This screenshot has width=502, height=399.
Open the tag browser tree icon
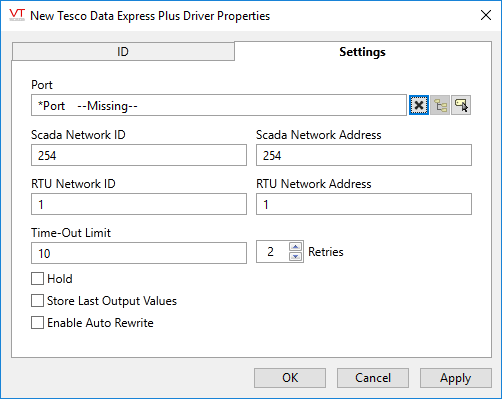[x=440, y=105]
